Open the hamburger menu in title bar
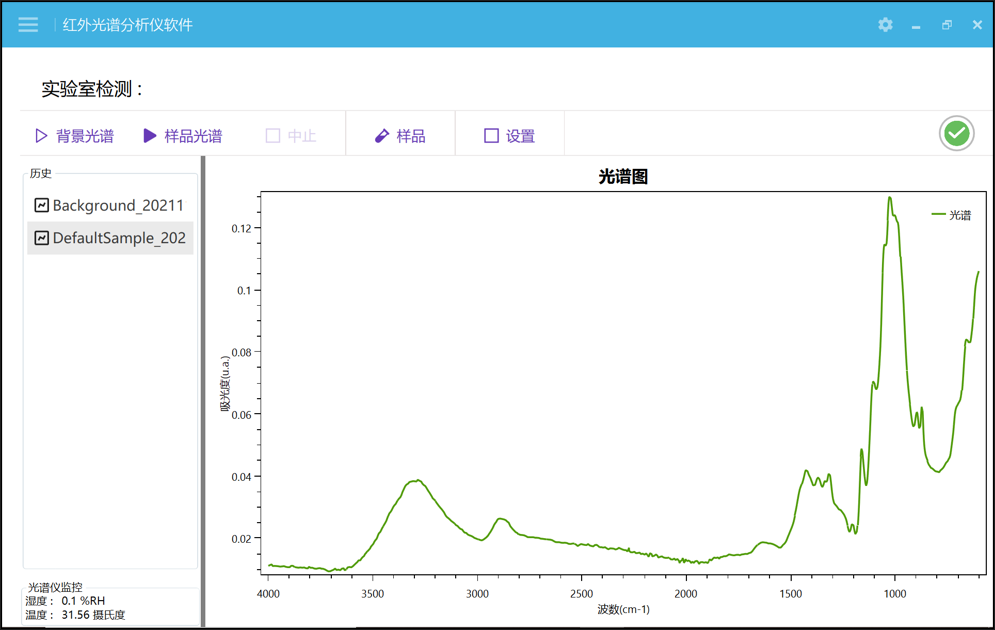 (x=28, y=25)
